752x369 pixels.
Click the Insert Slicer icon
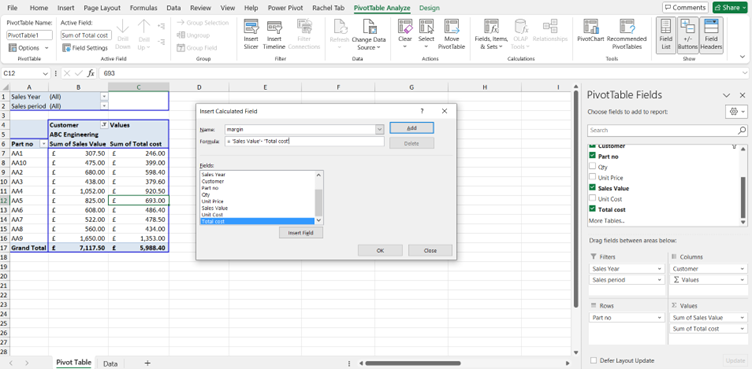point(251,35)
